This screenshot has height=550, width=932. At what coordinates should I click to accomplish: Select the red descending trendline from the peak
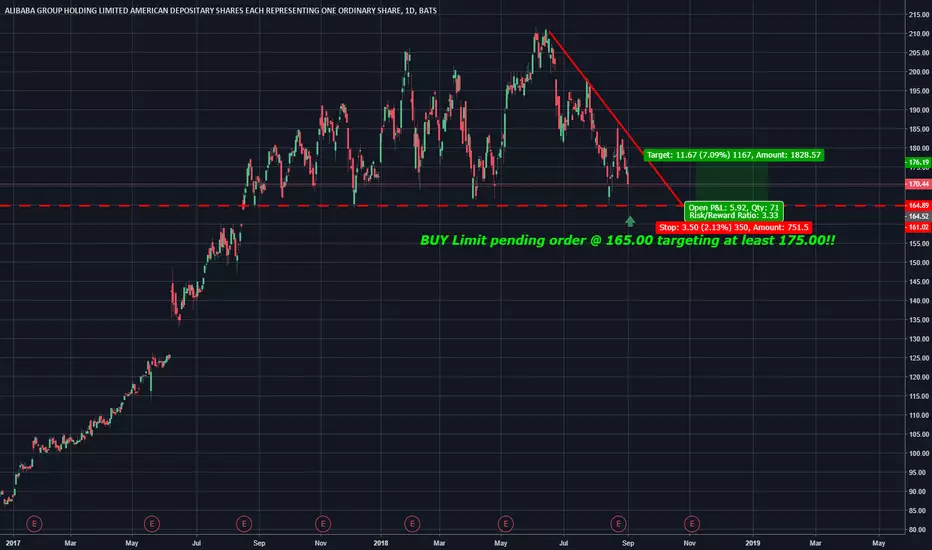pos(615,118)
